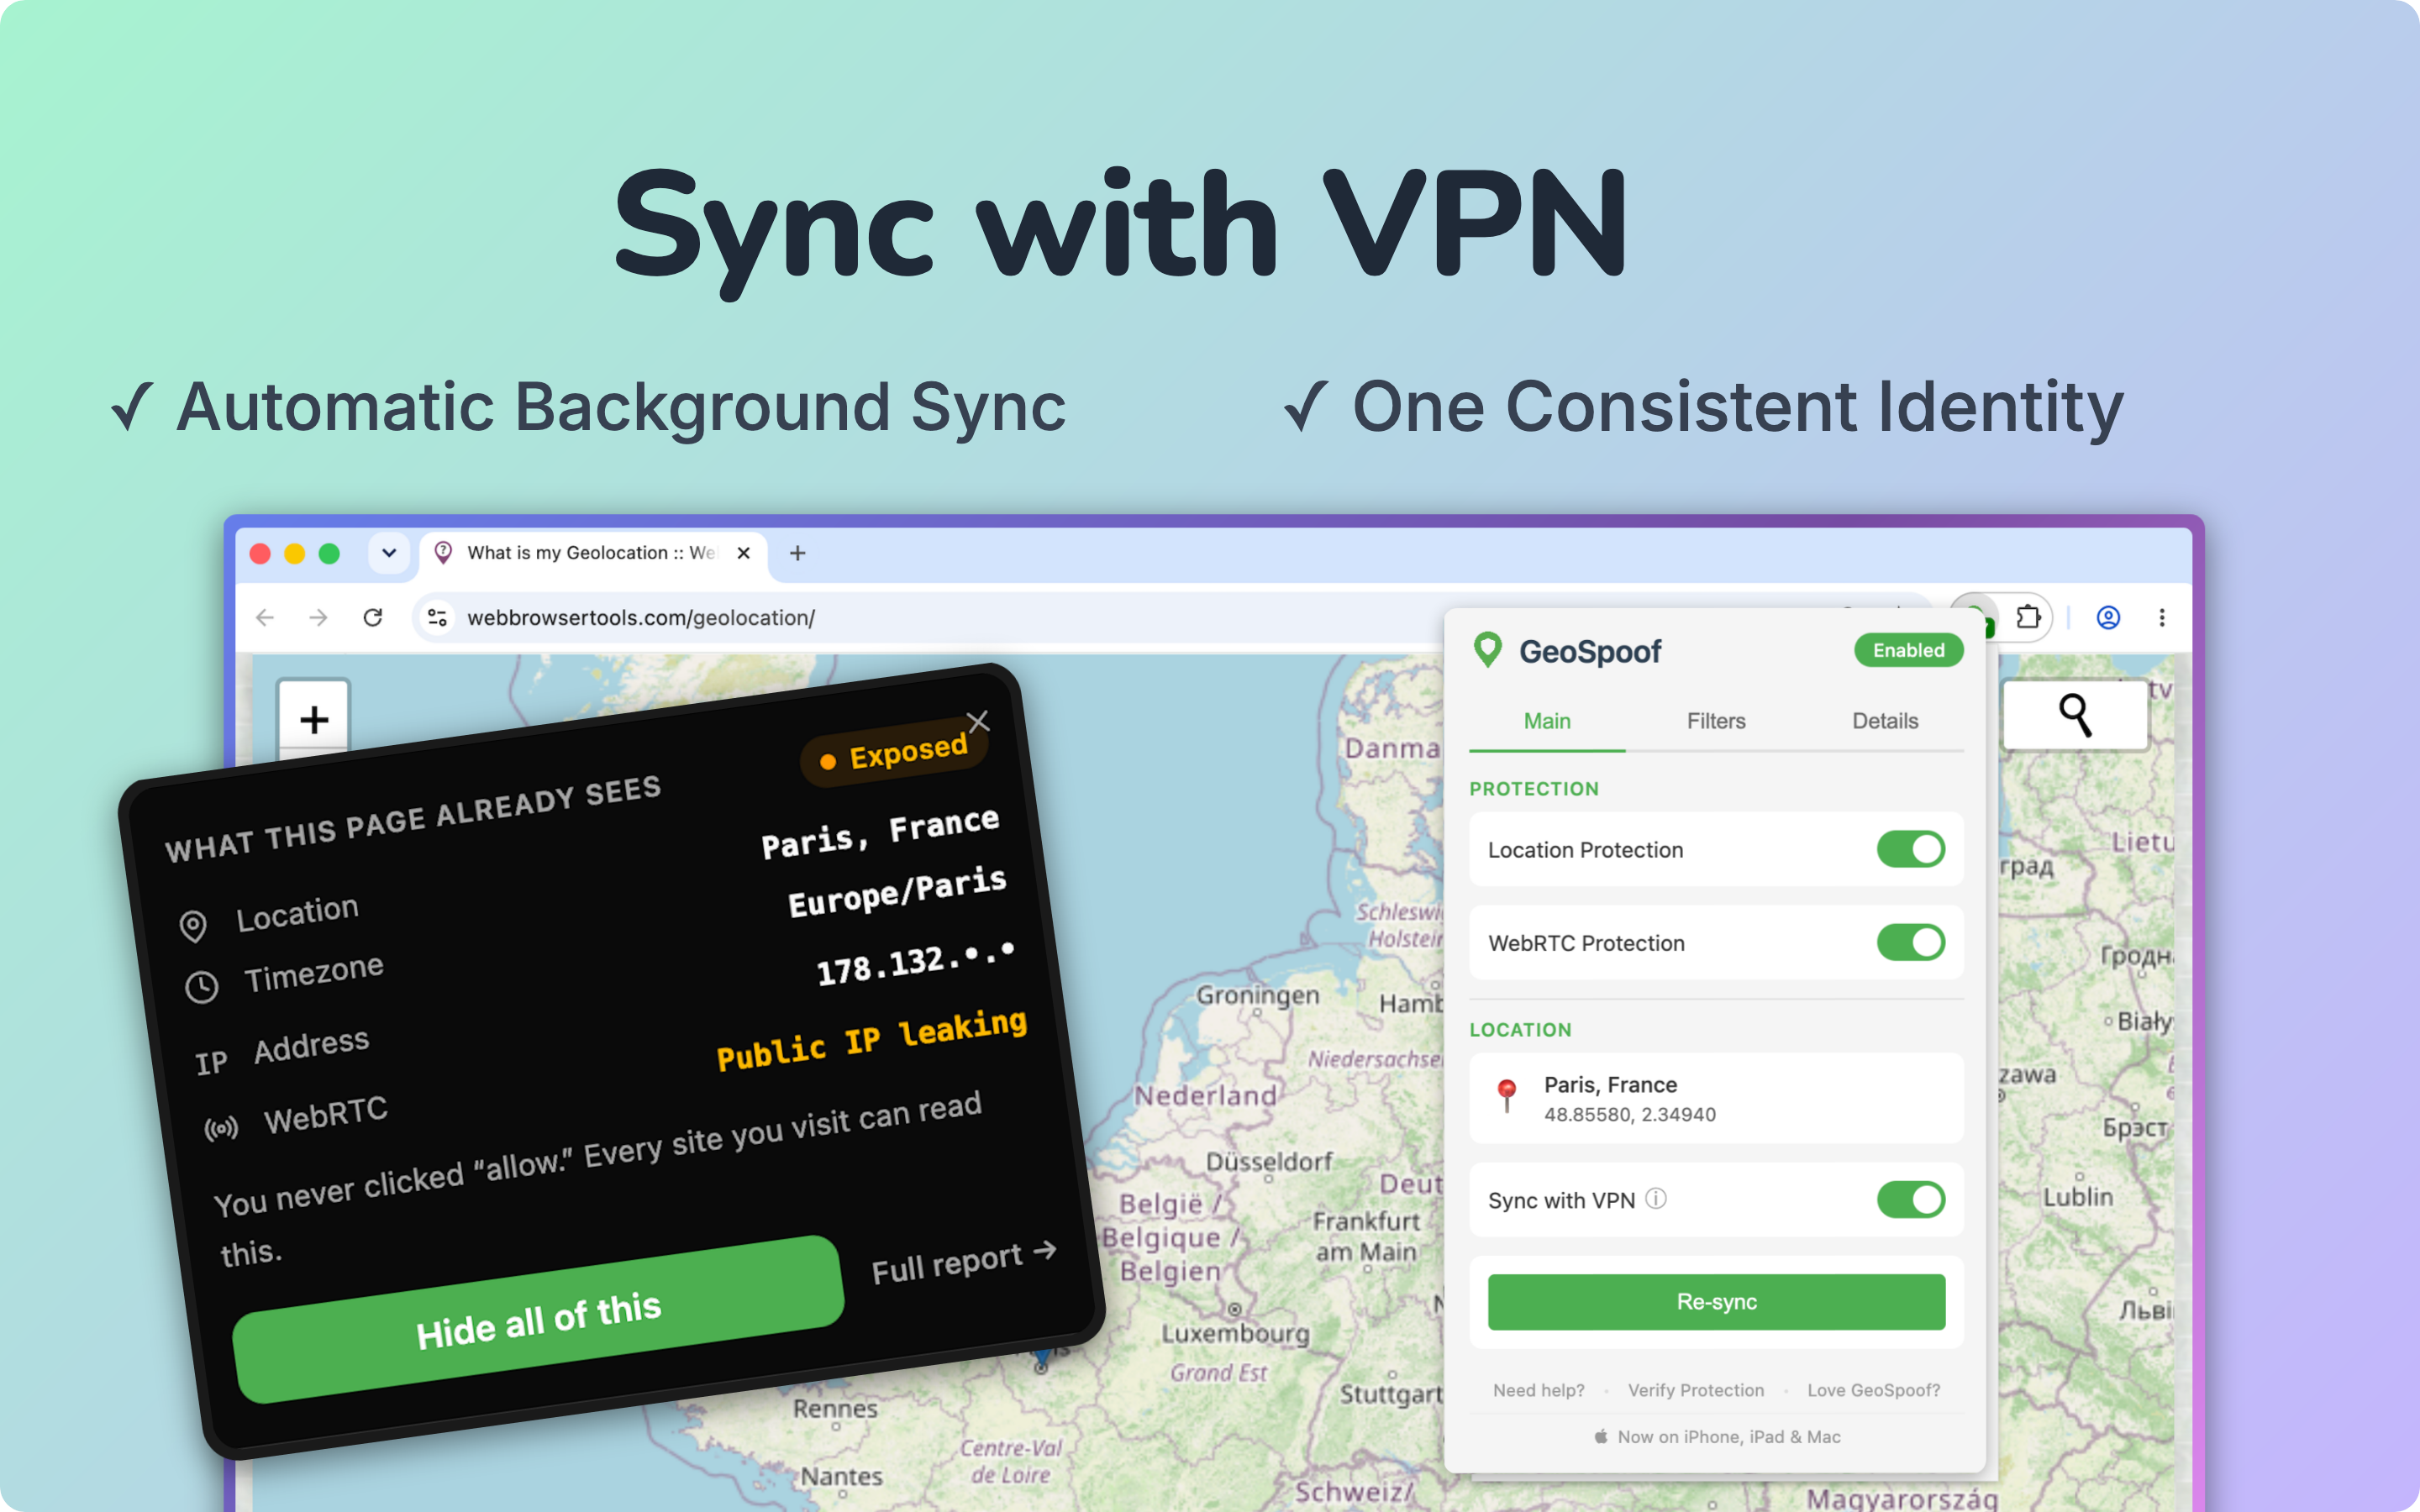Click the 'Love GeoSpoof?' link

click(x=1873, y=1390)
